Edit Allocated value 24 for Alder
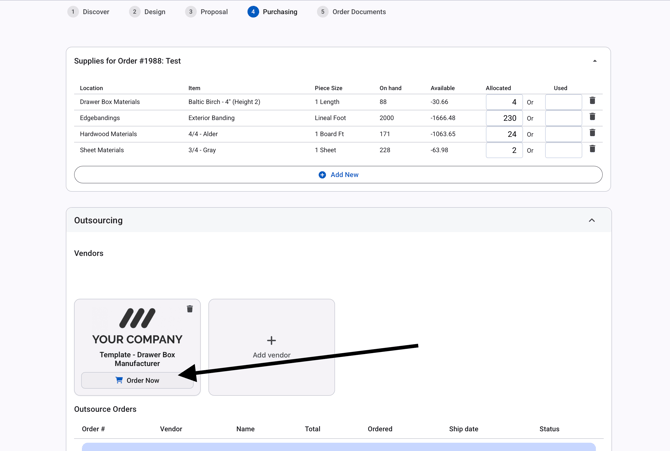670x451 pixels. (x=504, y=134)
